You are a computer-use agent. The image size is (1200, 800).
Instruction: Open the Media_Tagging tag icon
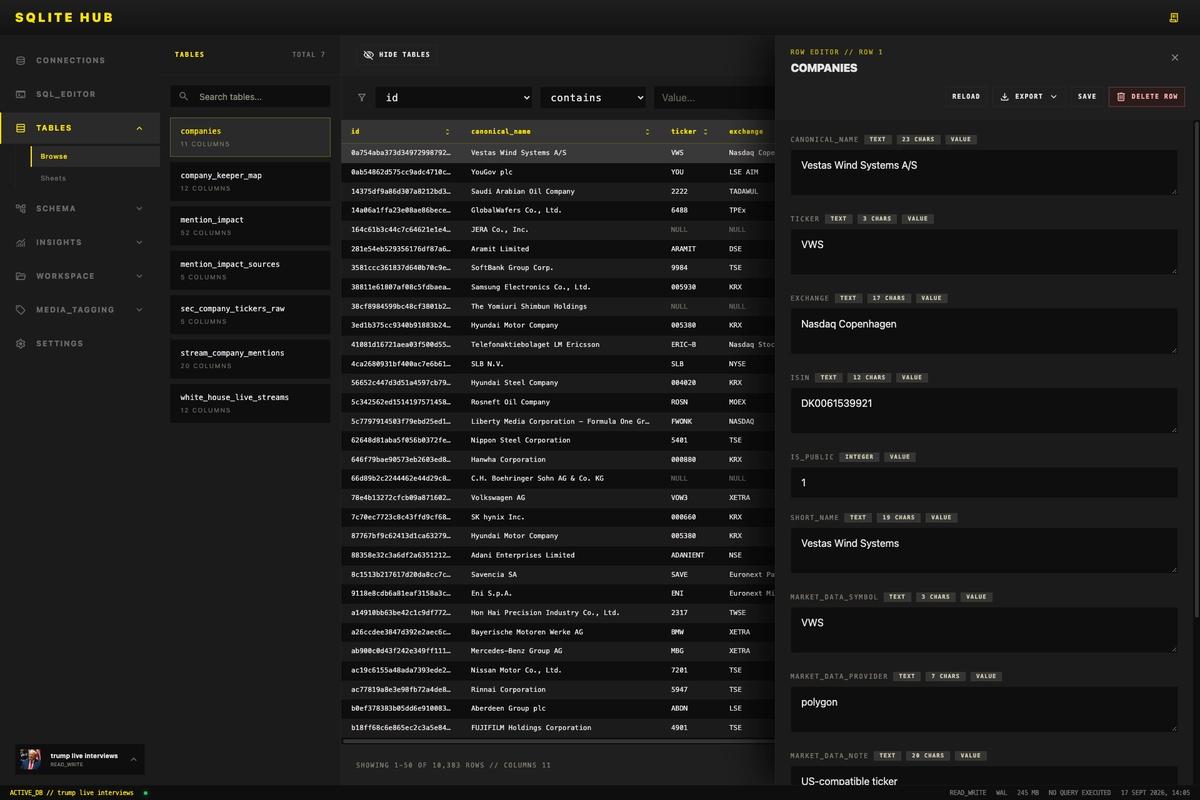tap(21, 310)
